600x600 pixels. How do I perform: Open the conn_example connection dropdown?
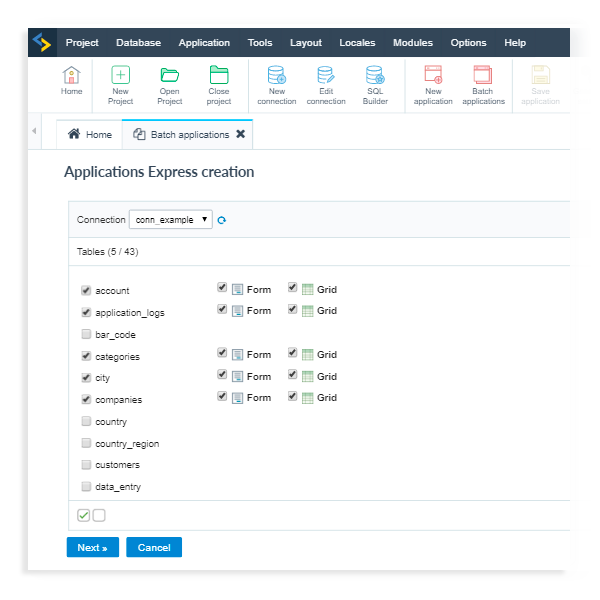[x=171, y=220]
